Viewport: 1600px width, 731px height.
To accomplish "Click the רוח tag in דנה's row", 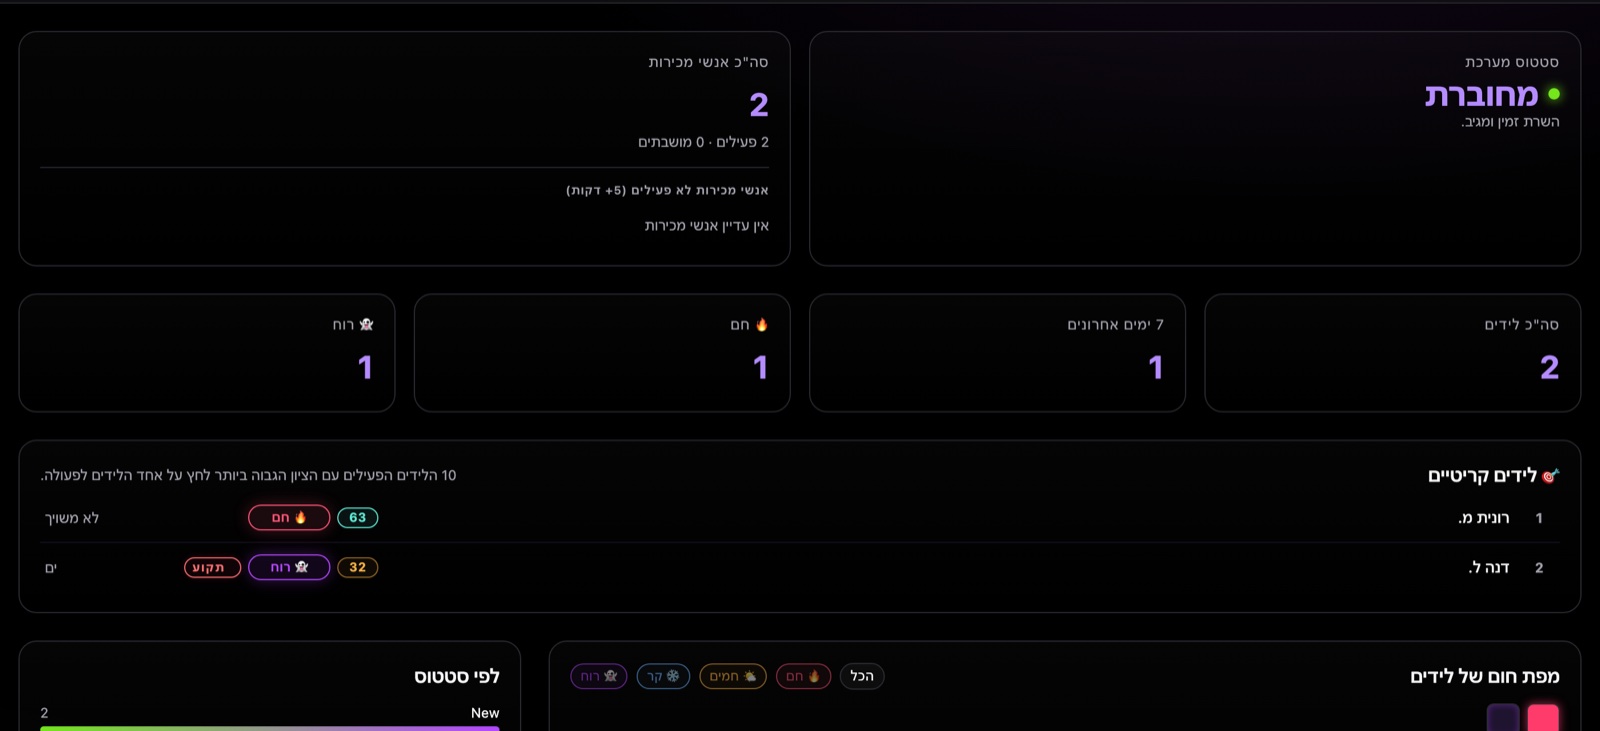I will point(289,567).
